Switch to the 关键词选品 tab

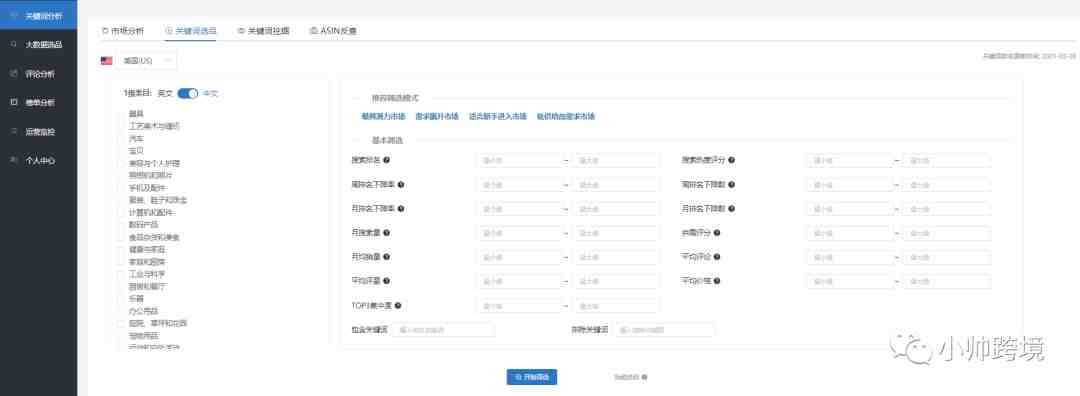click(191, 30)
